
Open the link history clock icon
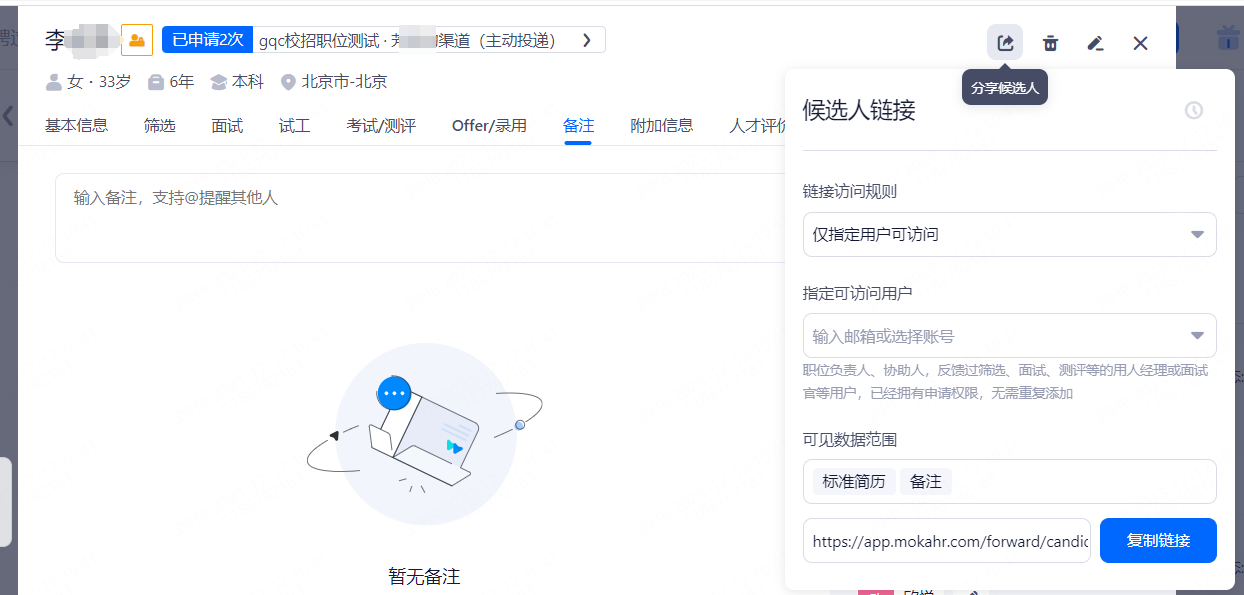tap(1194, 110)
